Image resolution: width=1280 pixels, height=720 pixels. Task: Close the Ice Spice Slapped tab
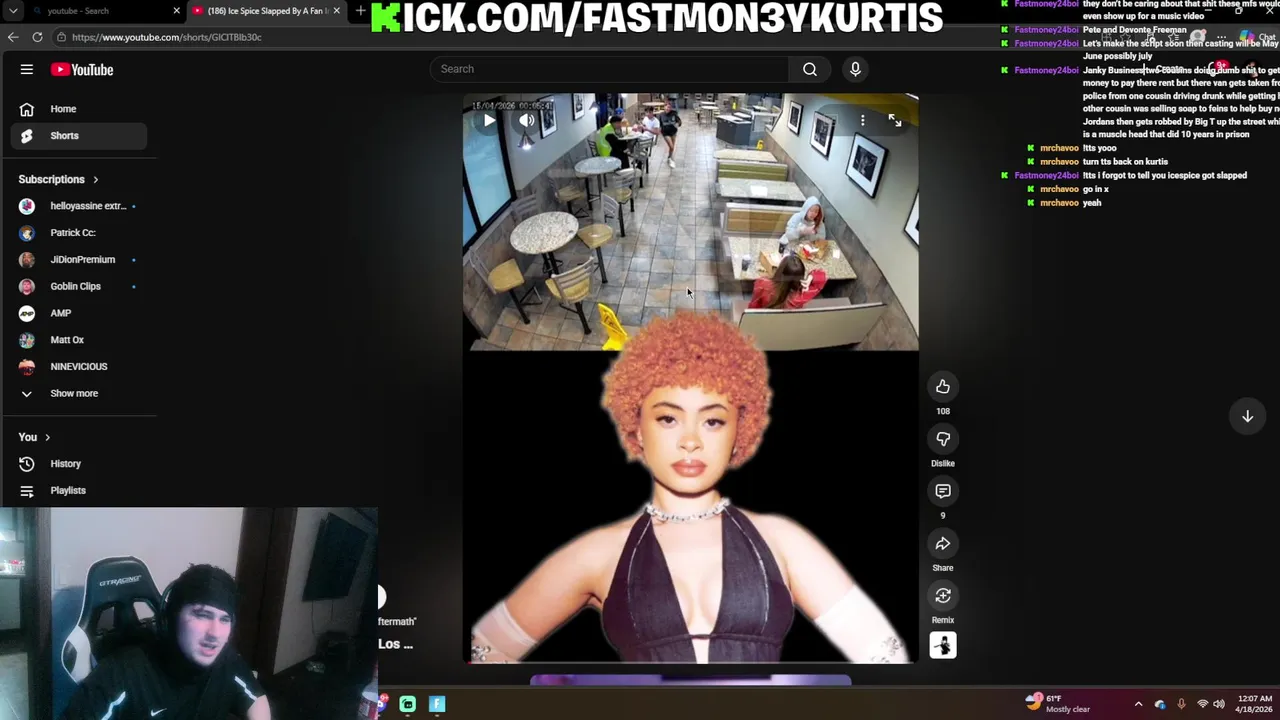pyautogui.click(x=337, y=11)
